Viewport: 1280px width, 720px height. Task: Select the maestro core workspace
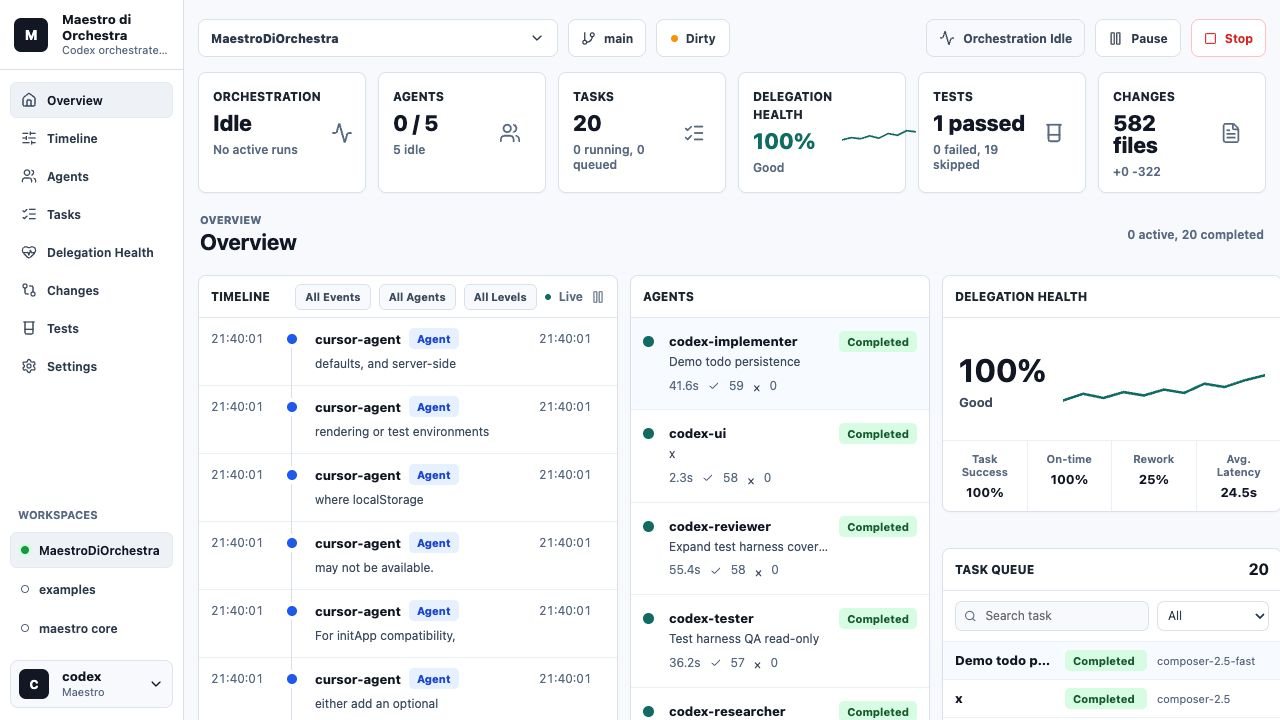click(91, 628)
